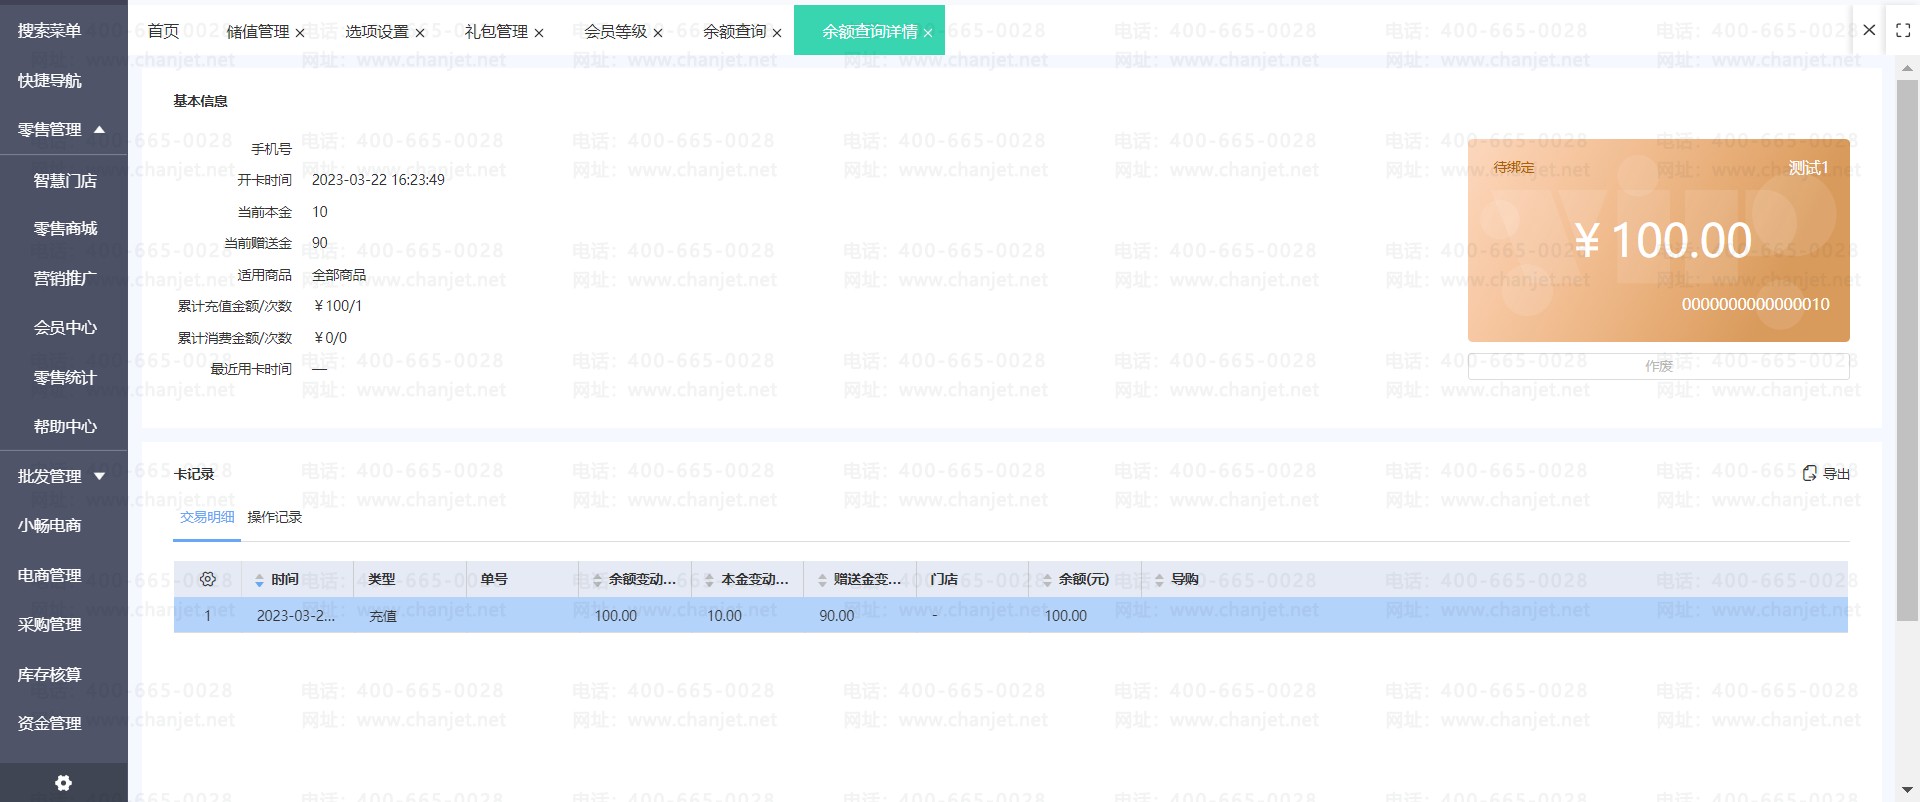
Task: Close the 储值管理 tab
Action: (300, 33)
